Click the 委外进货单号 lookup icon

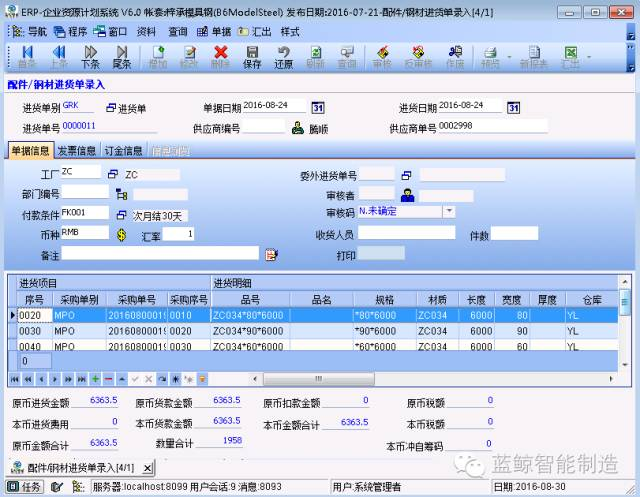[x=406, y=175]
